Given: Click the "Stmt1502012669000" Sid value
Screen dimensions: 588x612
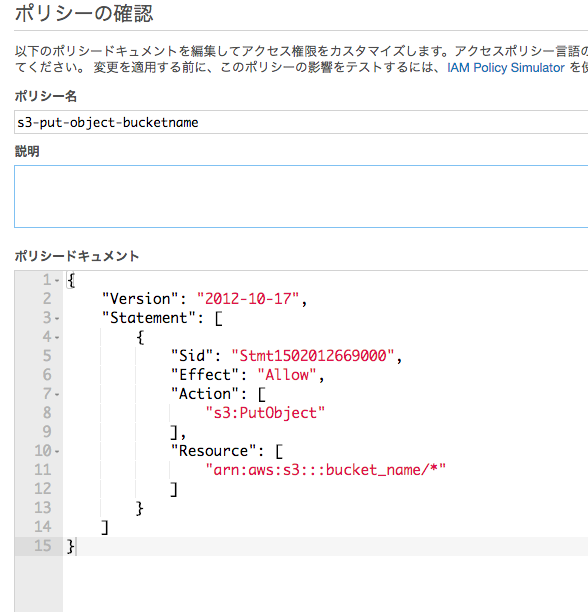Looking at the screenshot, I should pyautogui.click(x=313, y=356).
